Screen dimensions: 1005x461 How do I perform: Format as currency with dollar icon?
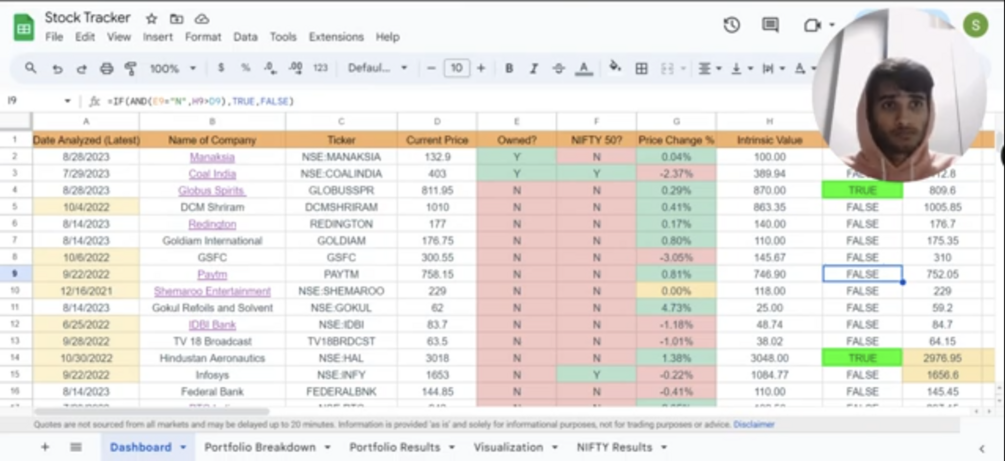click(221, 68)
